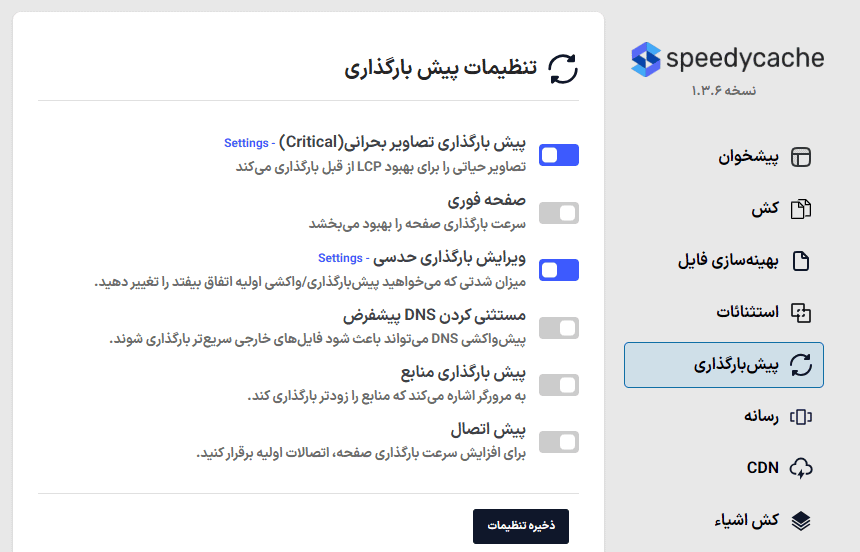This screenshot has height=552, width=860.
Task: Open Settings link for critical images preload
Action: (x=246, y=143)
